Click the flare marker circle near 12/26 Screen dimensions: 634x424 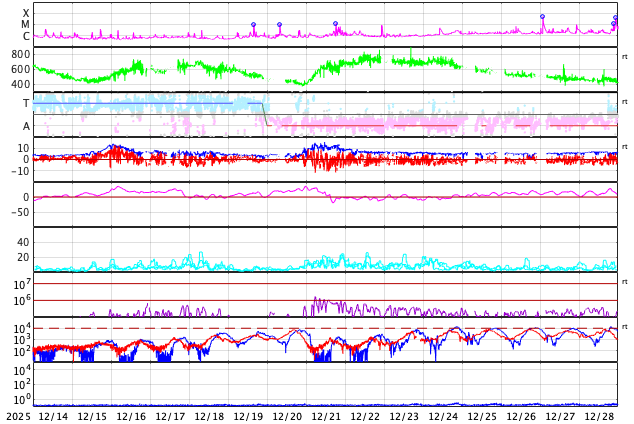point(542,16)
